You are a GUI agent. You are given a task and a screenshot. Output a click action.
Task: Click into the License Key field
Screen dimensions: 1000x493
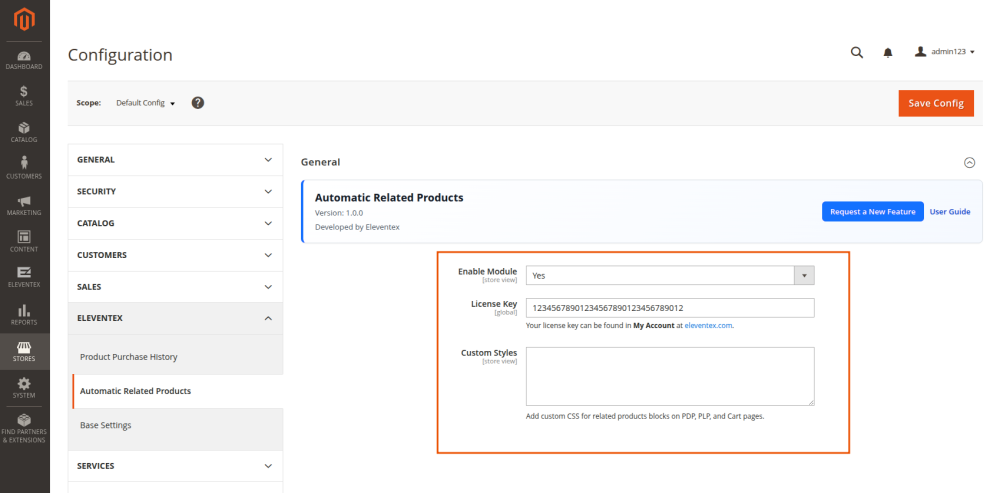(669, 308)
